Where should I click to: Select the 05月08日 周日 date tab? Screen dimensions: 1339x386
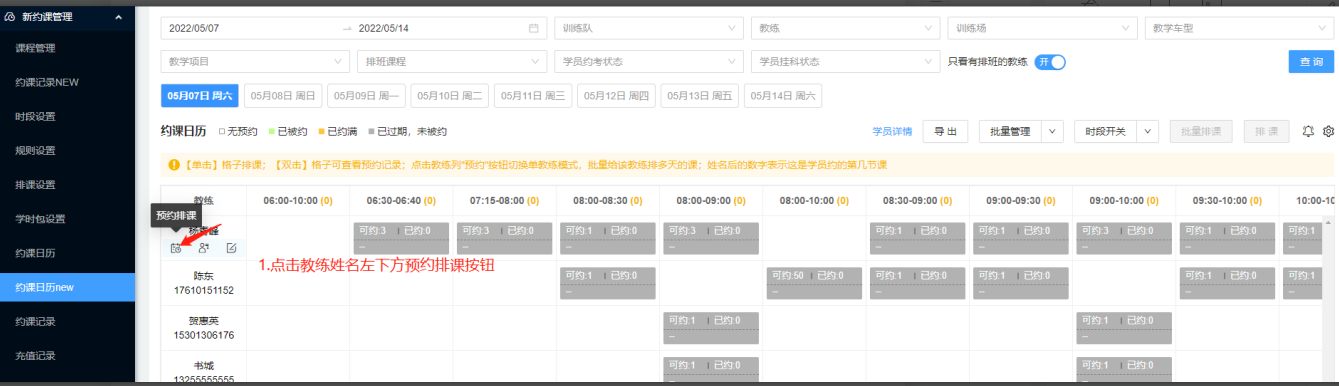pos(283,96)
